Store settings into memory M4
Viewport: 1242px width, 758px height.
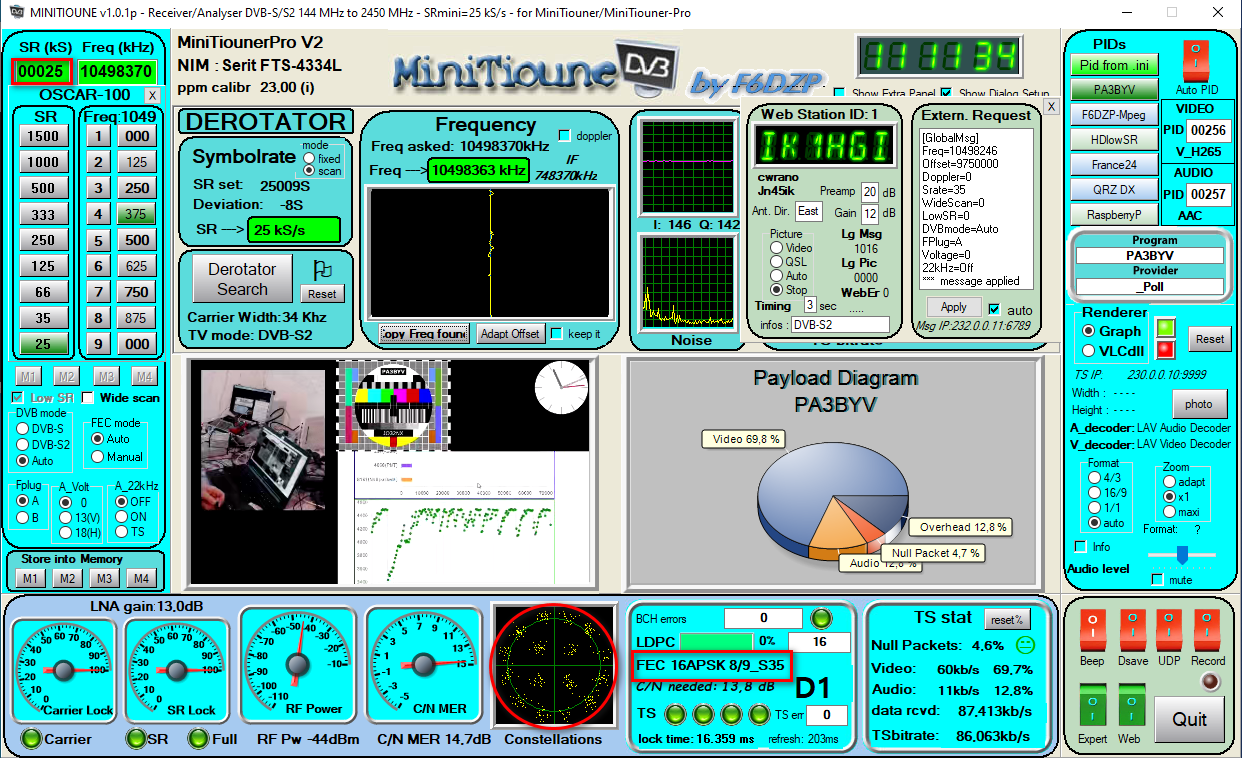click(141, 579)
